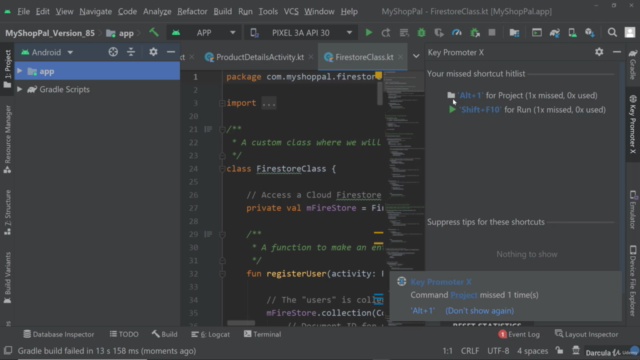Click Apply Code Changes icon
Screen dimensions: 640x360
pos(404,33)
